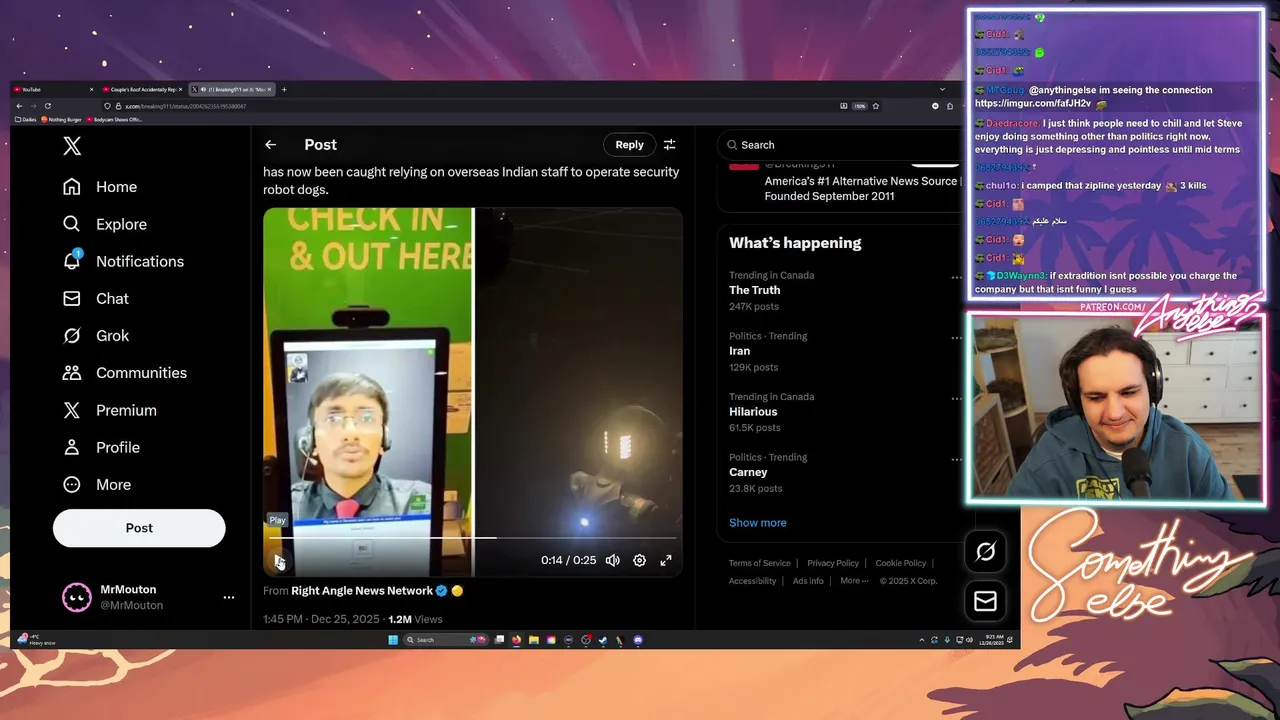The width and height of the screenshot is (1280, 720).
Task: Open Terms of Service footer link
Action: (759, 563)
